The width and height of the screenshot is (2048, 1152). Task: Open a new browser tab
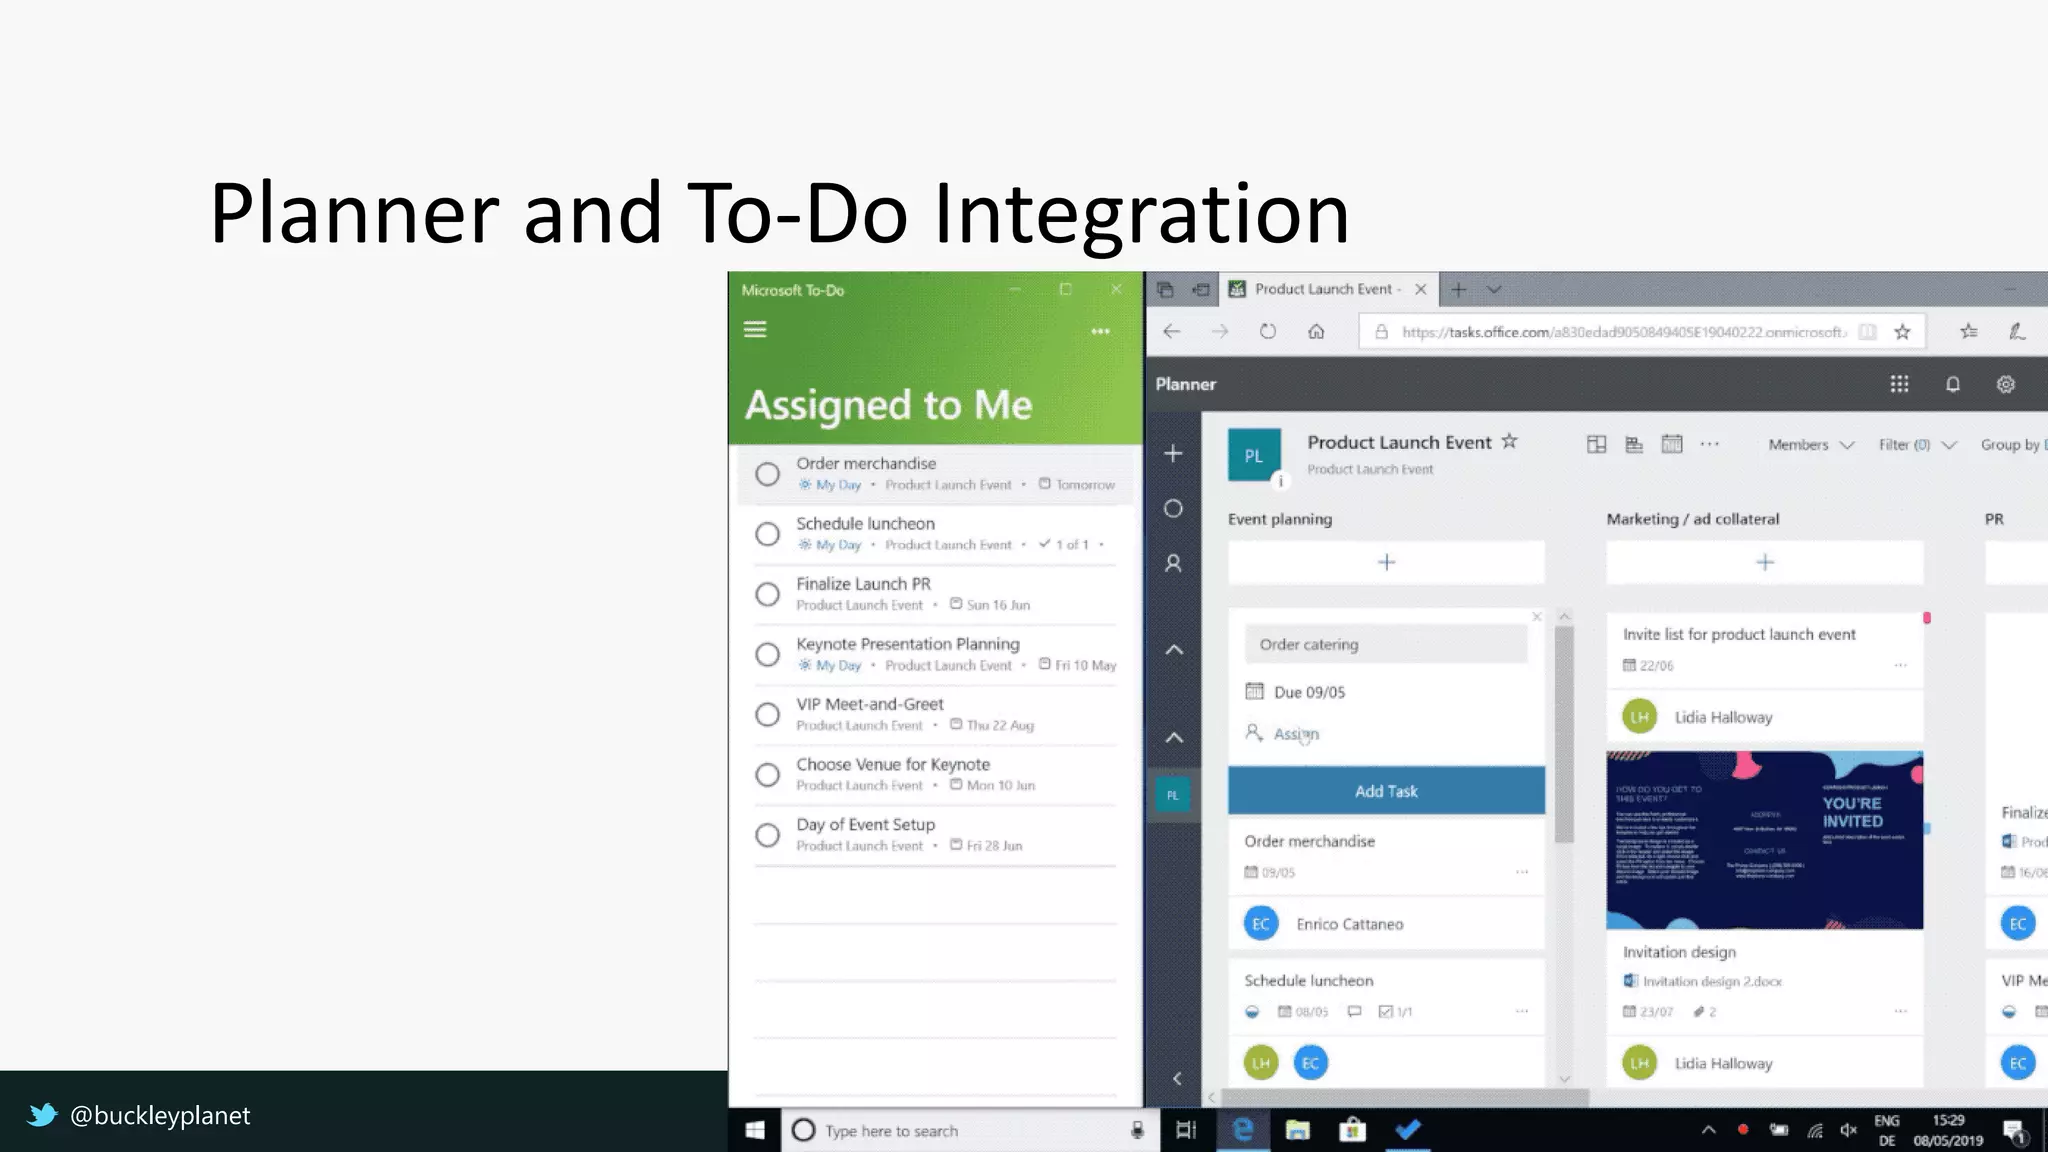[x=1459, y=289]
